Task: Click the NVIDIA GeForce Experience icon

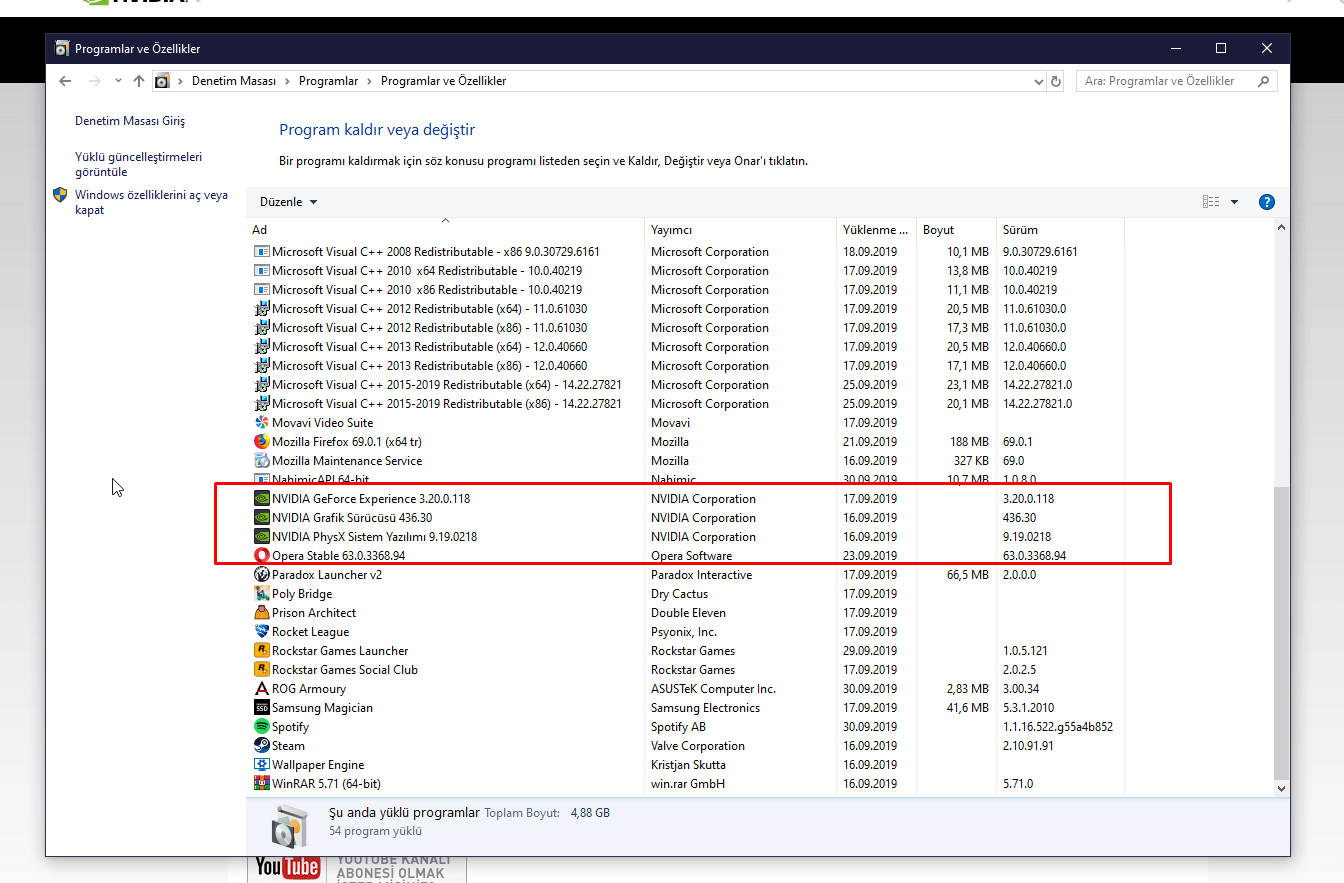Action: pos(262,499)
